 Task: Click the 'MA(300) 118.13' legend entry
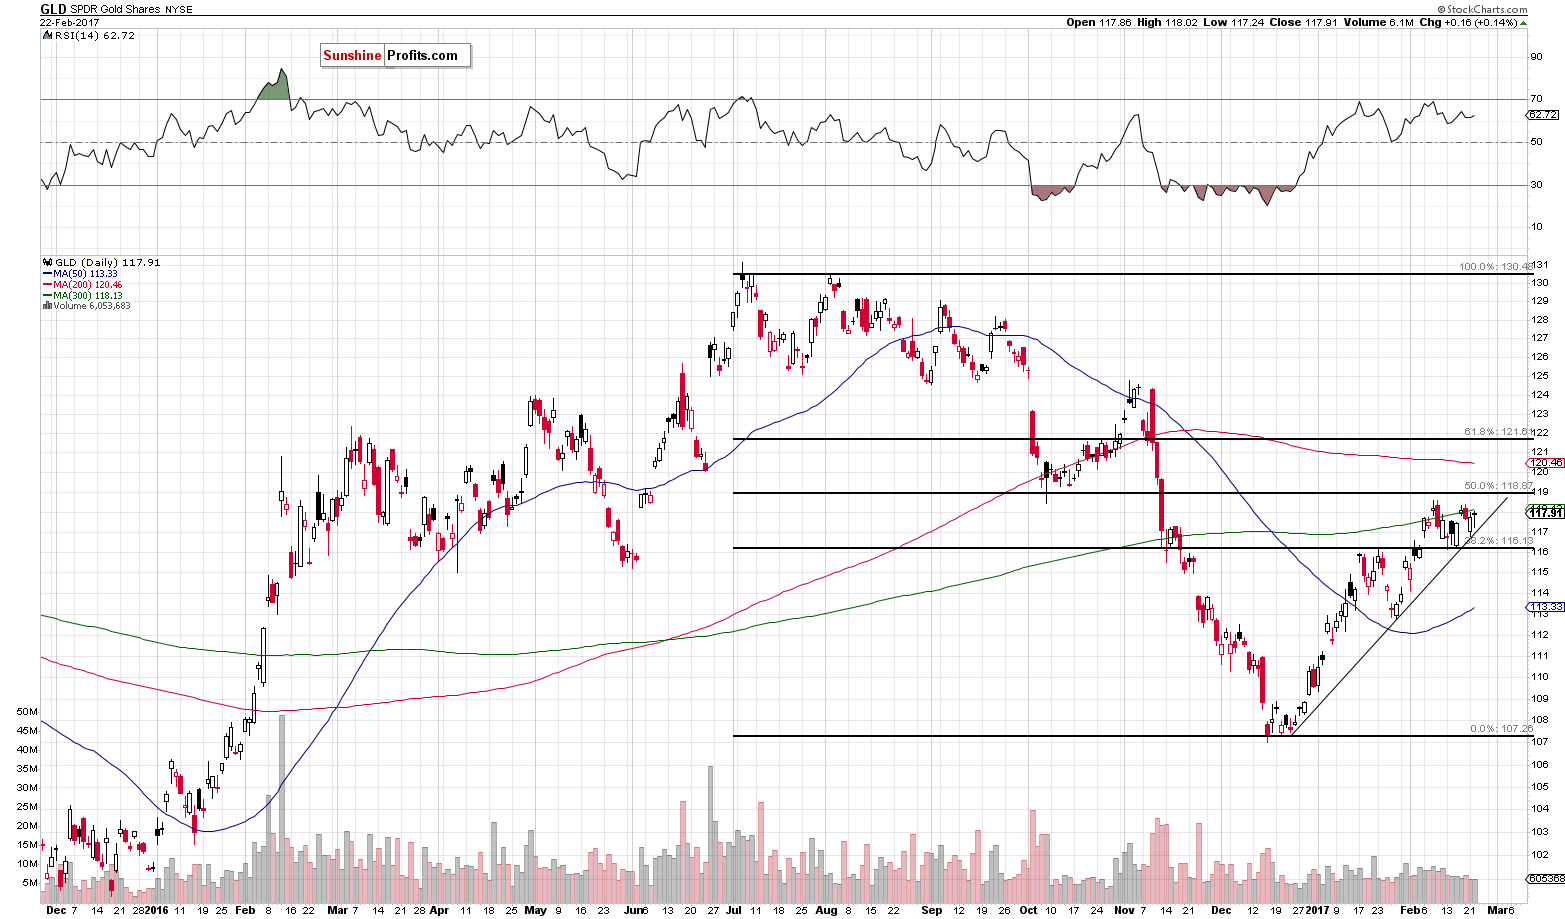pos(88,296)
